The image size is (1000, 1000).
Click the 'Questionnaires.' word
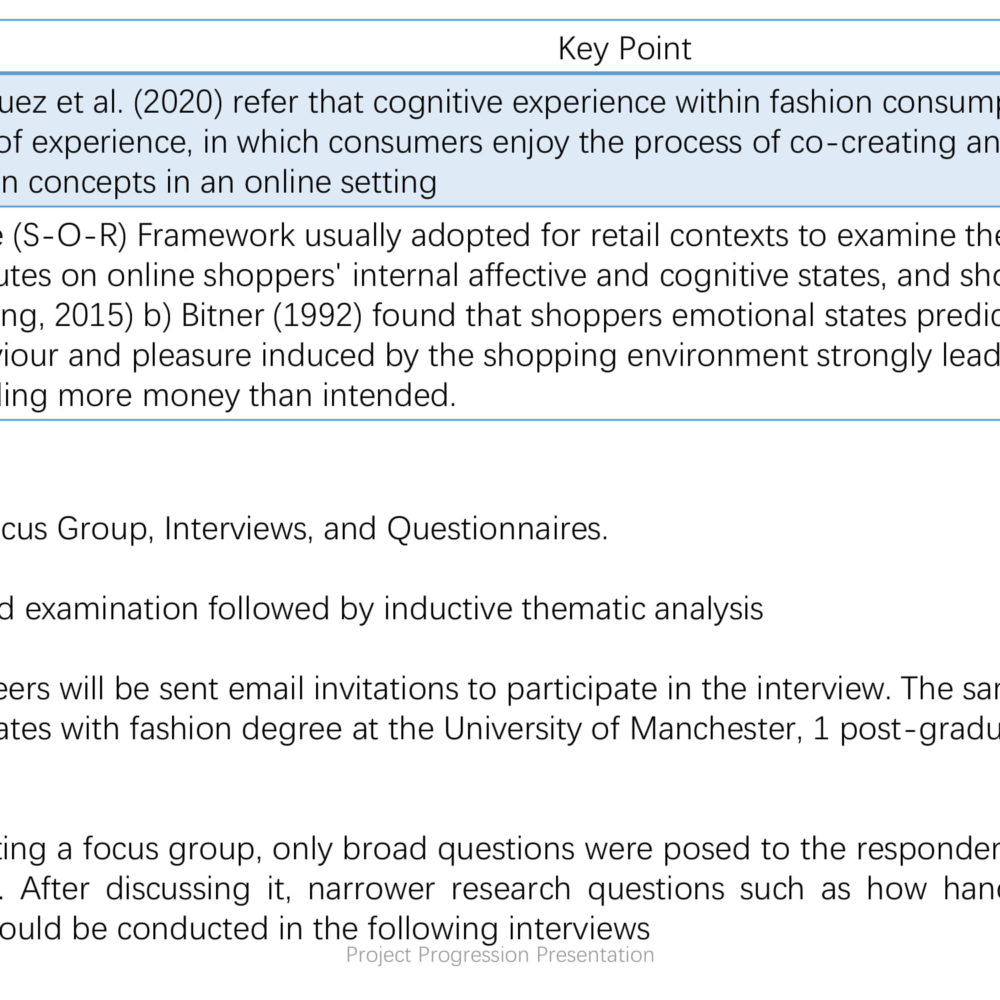pyautogui.click(x=497, y=529)
